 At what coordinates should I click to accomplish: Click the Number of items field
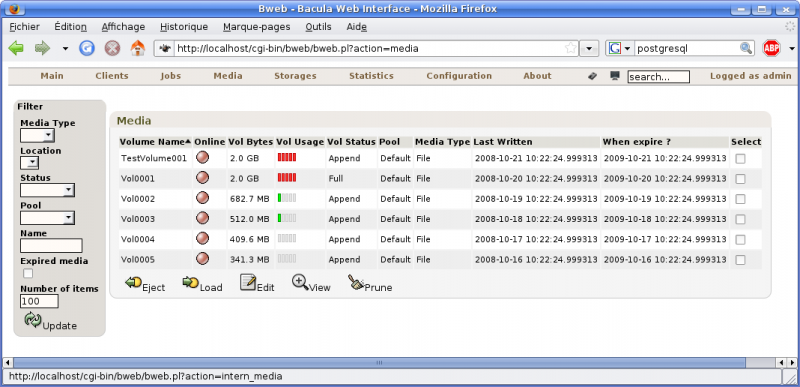click(39, 301)
